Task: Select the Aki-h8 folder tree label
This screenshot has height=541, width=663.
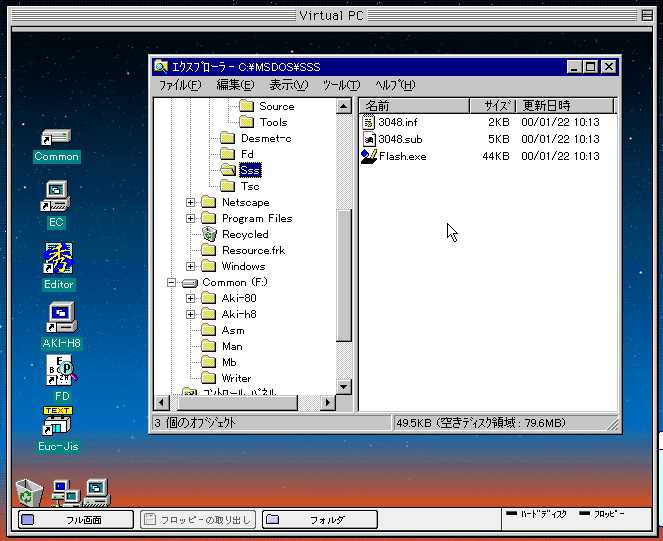Action: click(239, 314)
